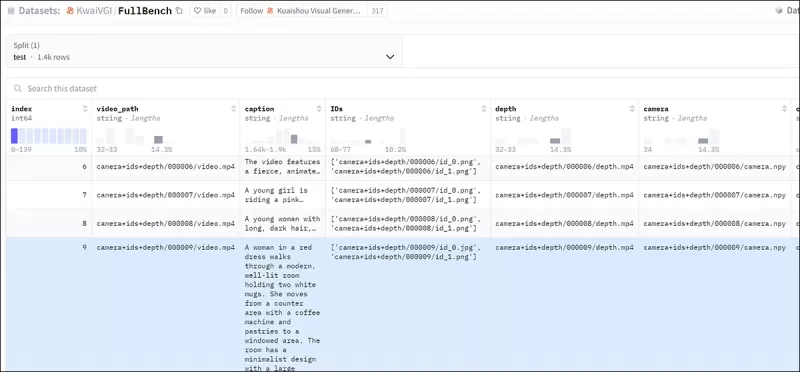Select the caption 1.64k-1.9k histogram bar

click(294, 139)
